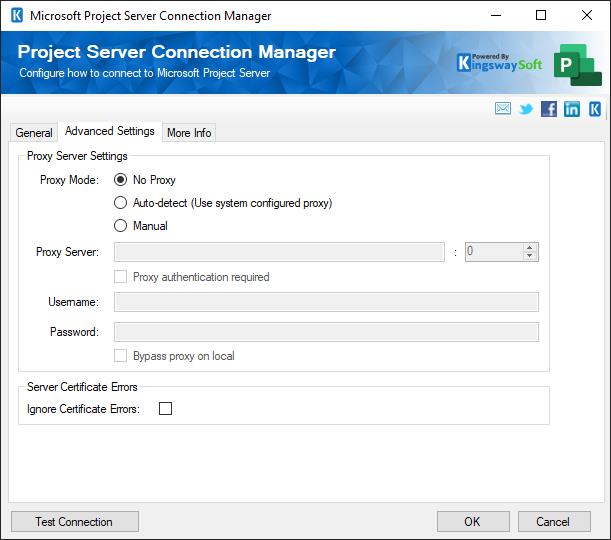Open the Twitter bird icon
This screenshot has width=611, height=540.
[526, 109]
